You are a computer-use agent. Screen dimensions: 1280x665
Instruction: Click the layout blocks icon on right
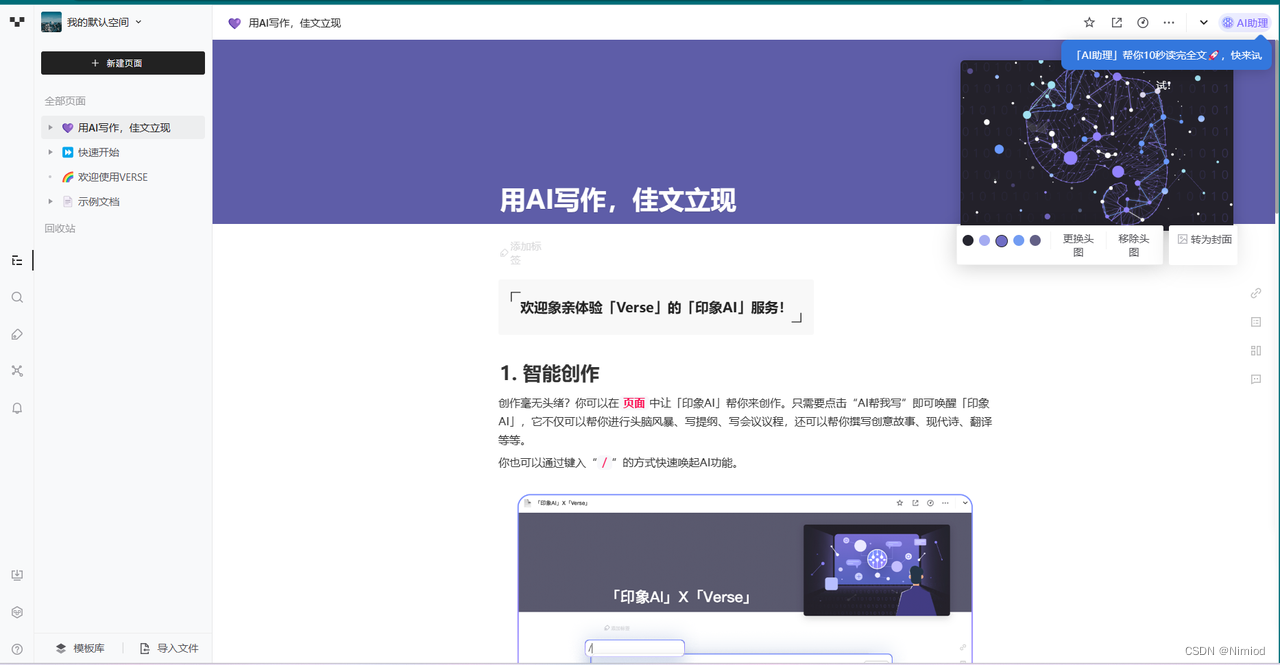pyautogui.click(x=1256, y=351)
